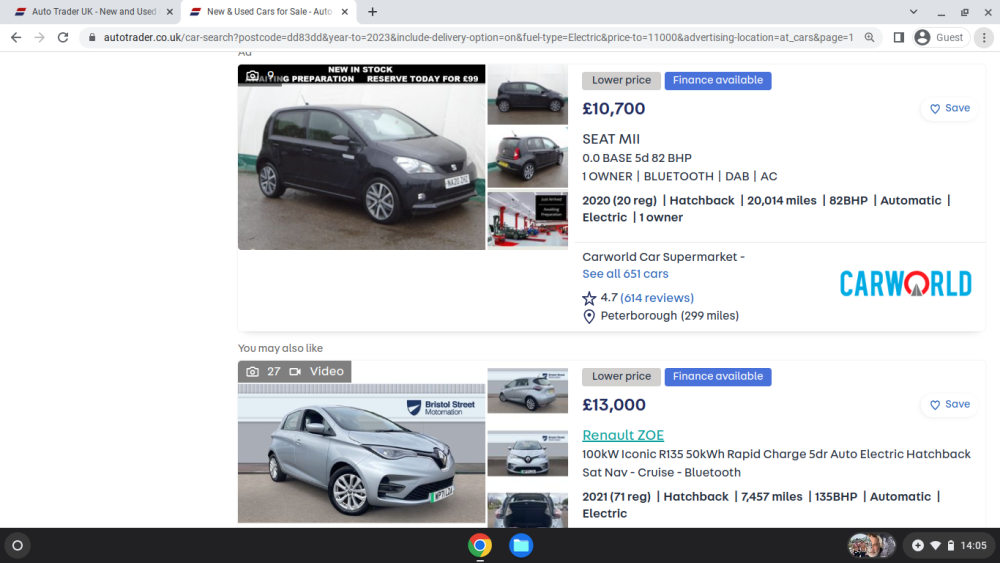Click the Wi-Fi status icon
Screen dimensions: 1000x563
(936, 546)
